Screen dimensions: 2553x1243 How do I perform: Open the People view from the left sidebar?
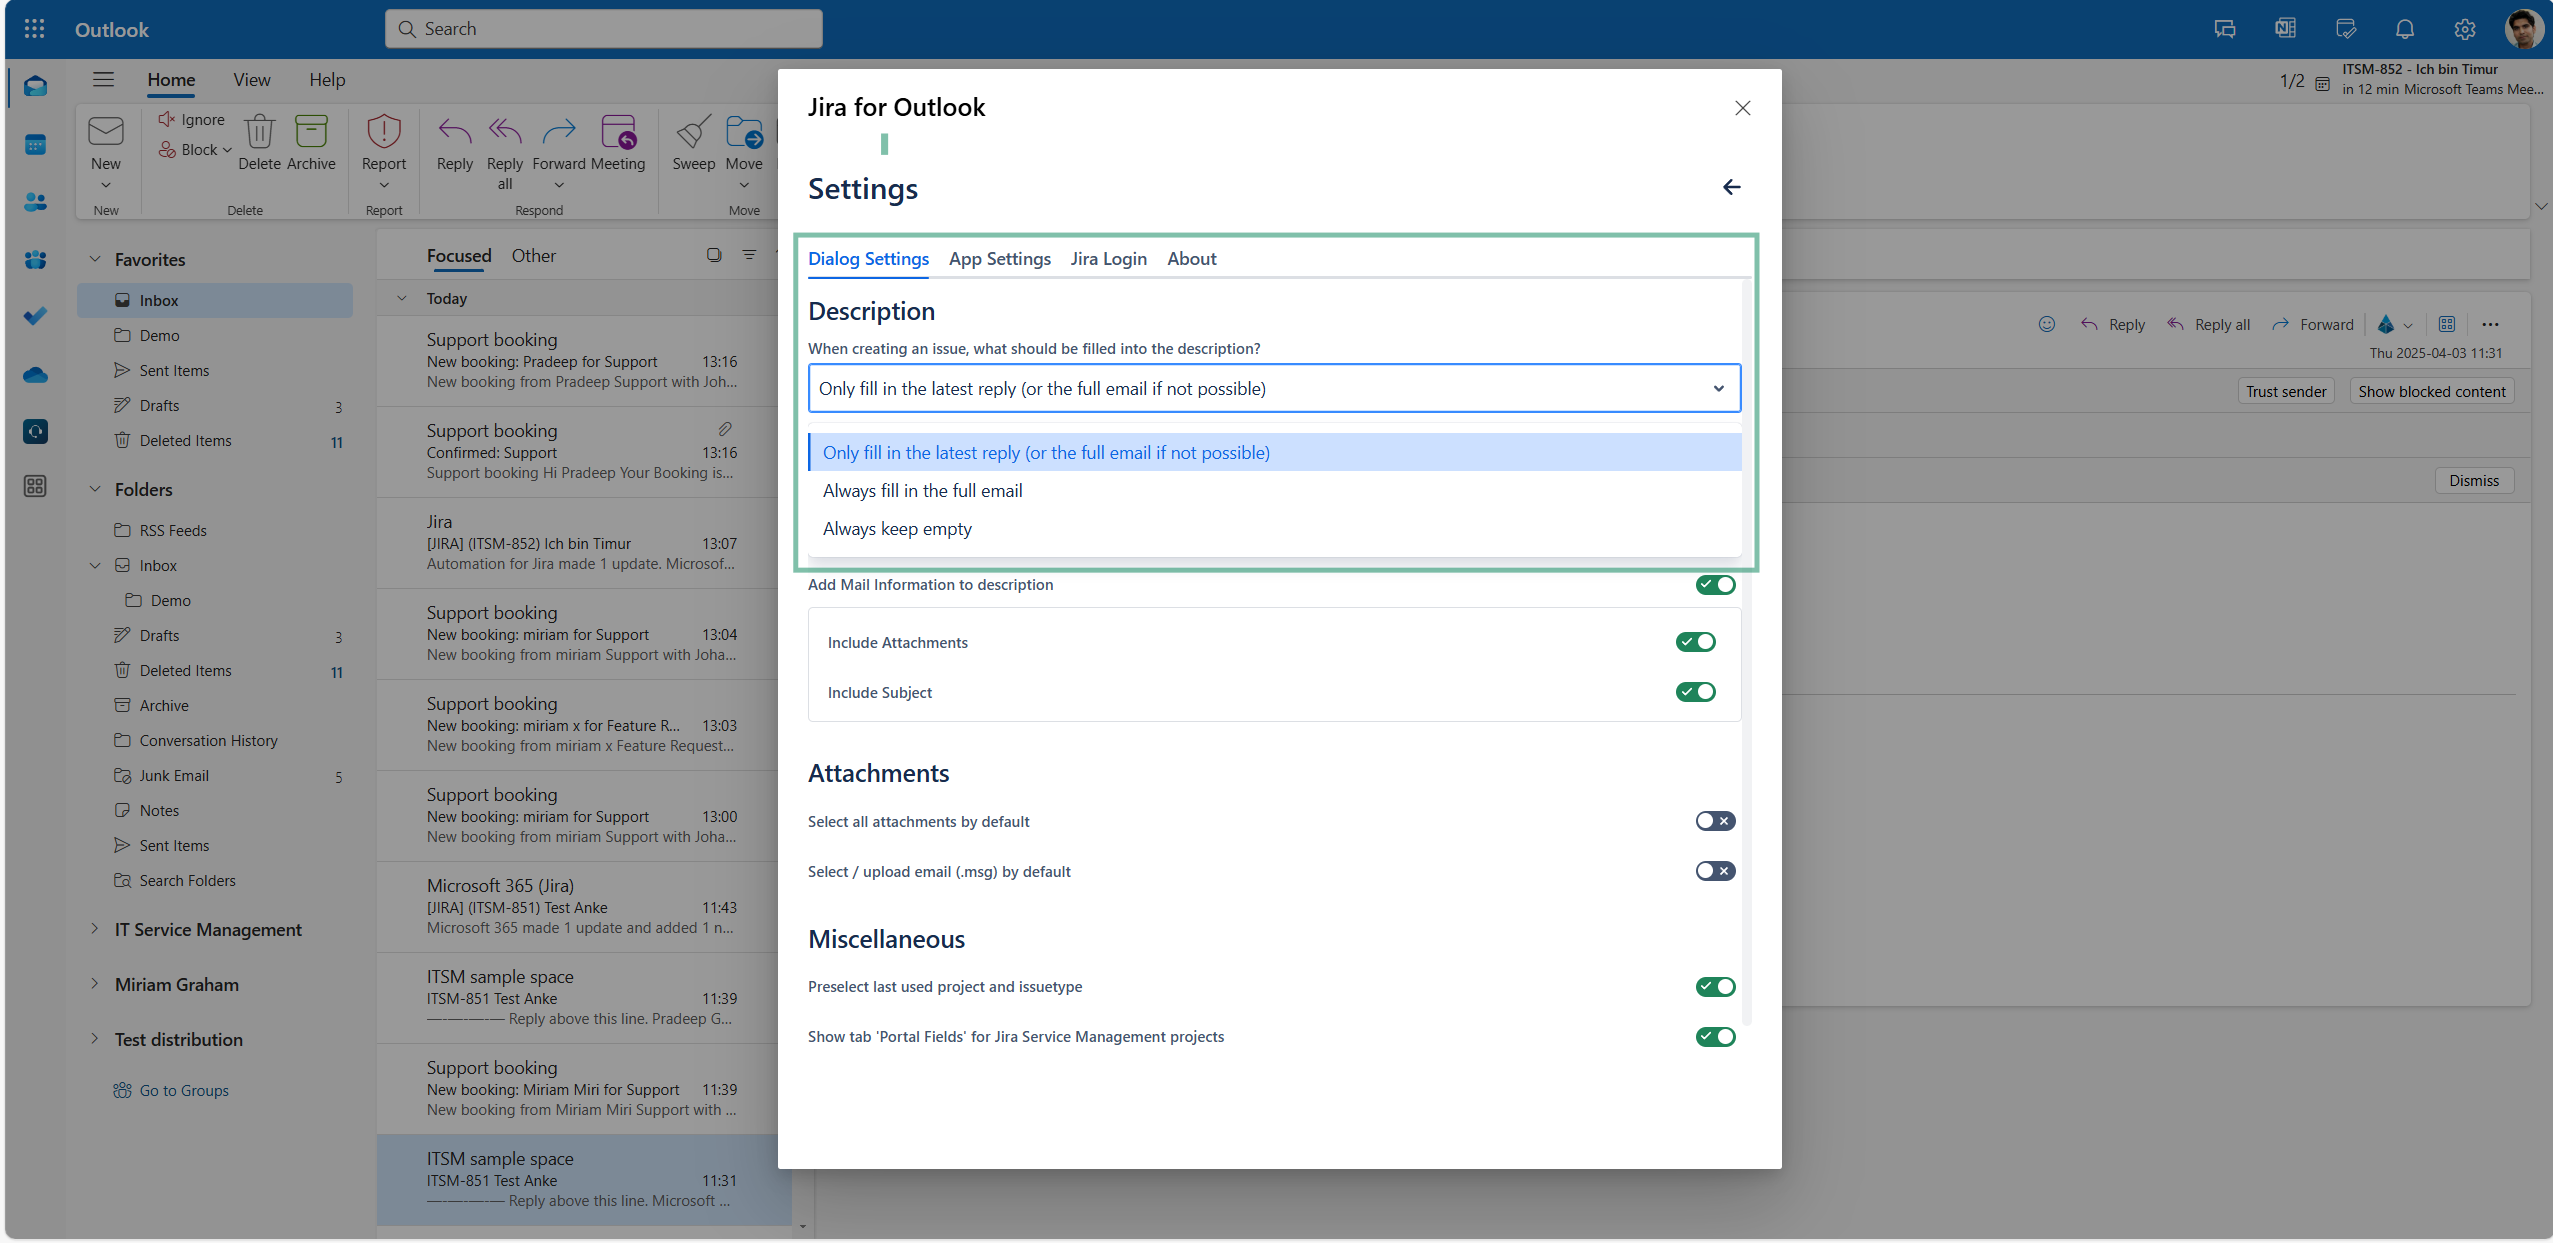(x=35, y=202)
